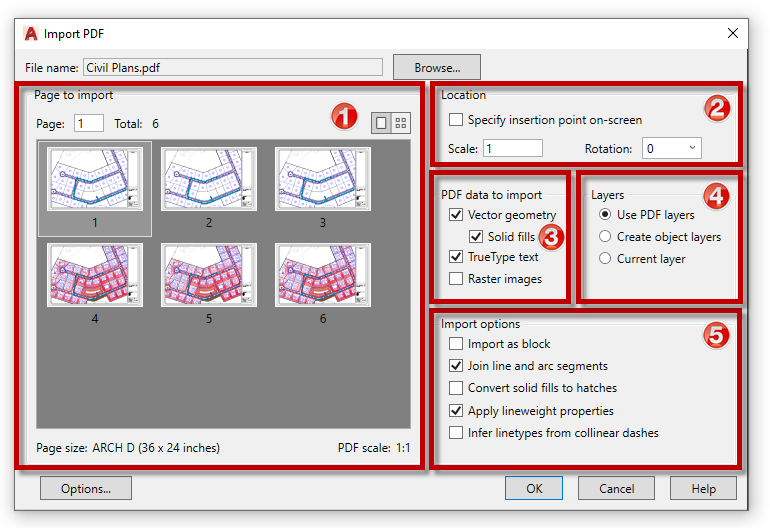
Task: Close the Import PDF dialog
Action: point(733,33)
